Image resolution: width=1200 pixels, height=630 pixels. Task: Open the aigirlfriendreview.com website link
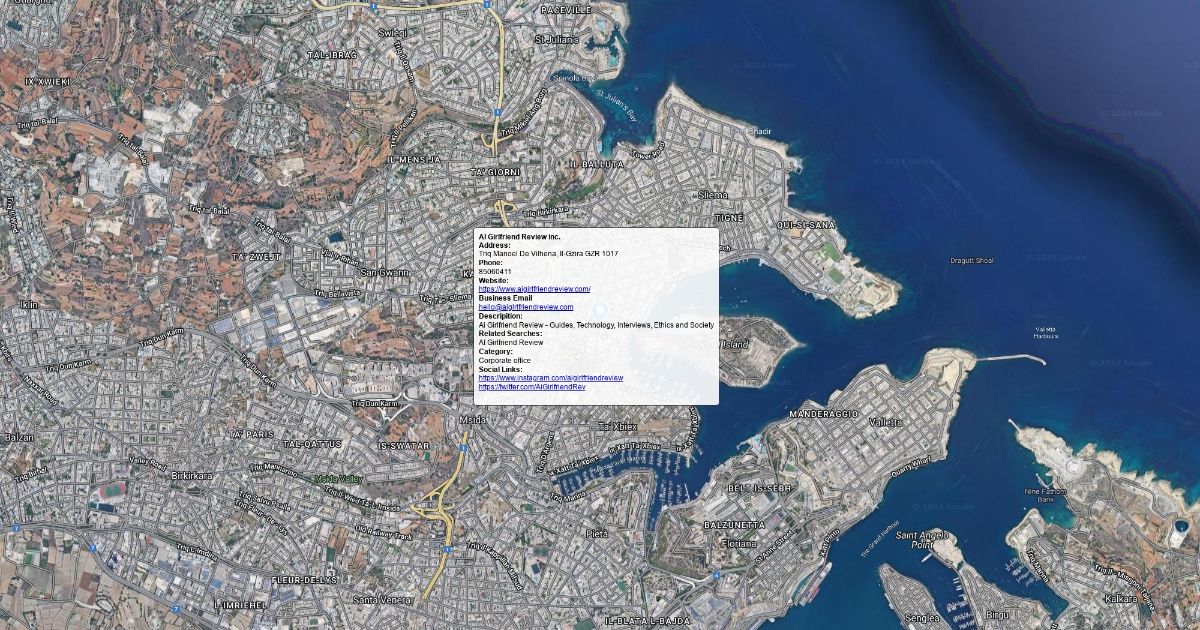(534, 289)
